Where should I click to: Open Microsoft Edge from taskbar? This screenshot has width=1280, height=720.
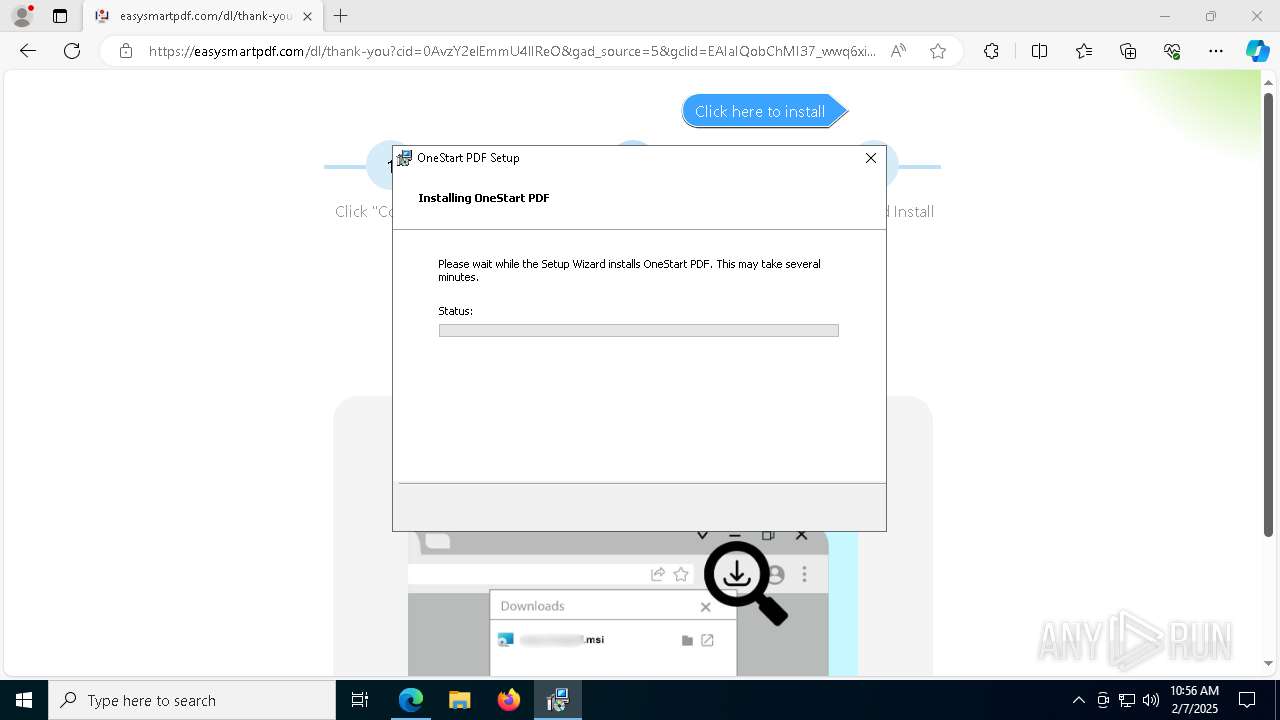(411, 700)
